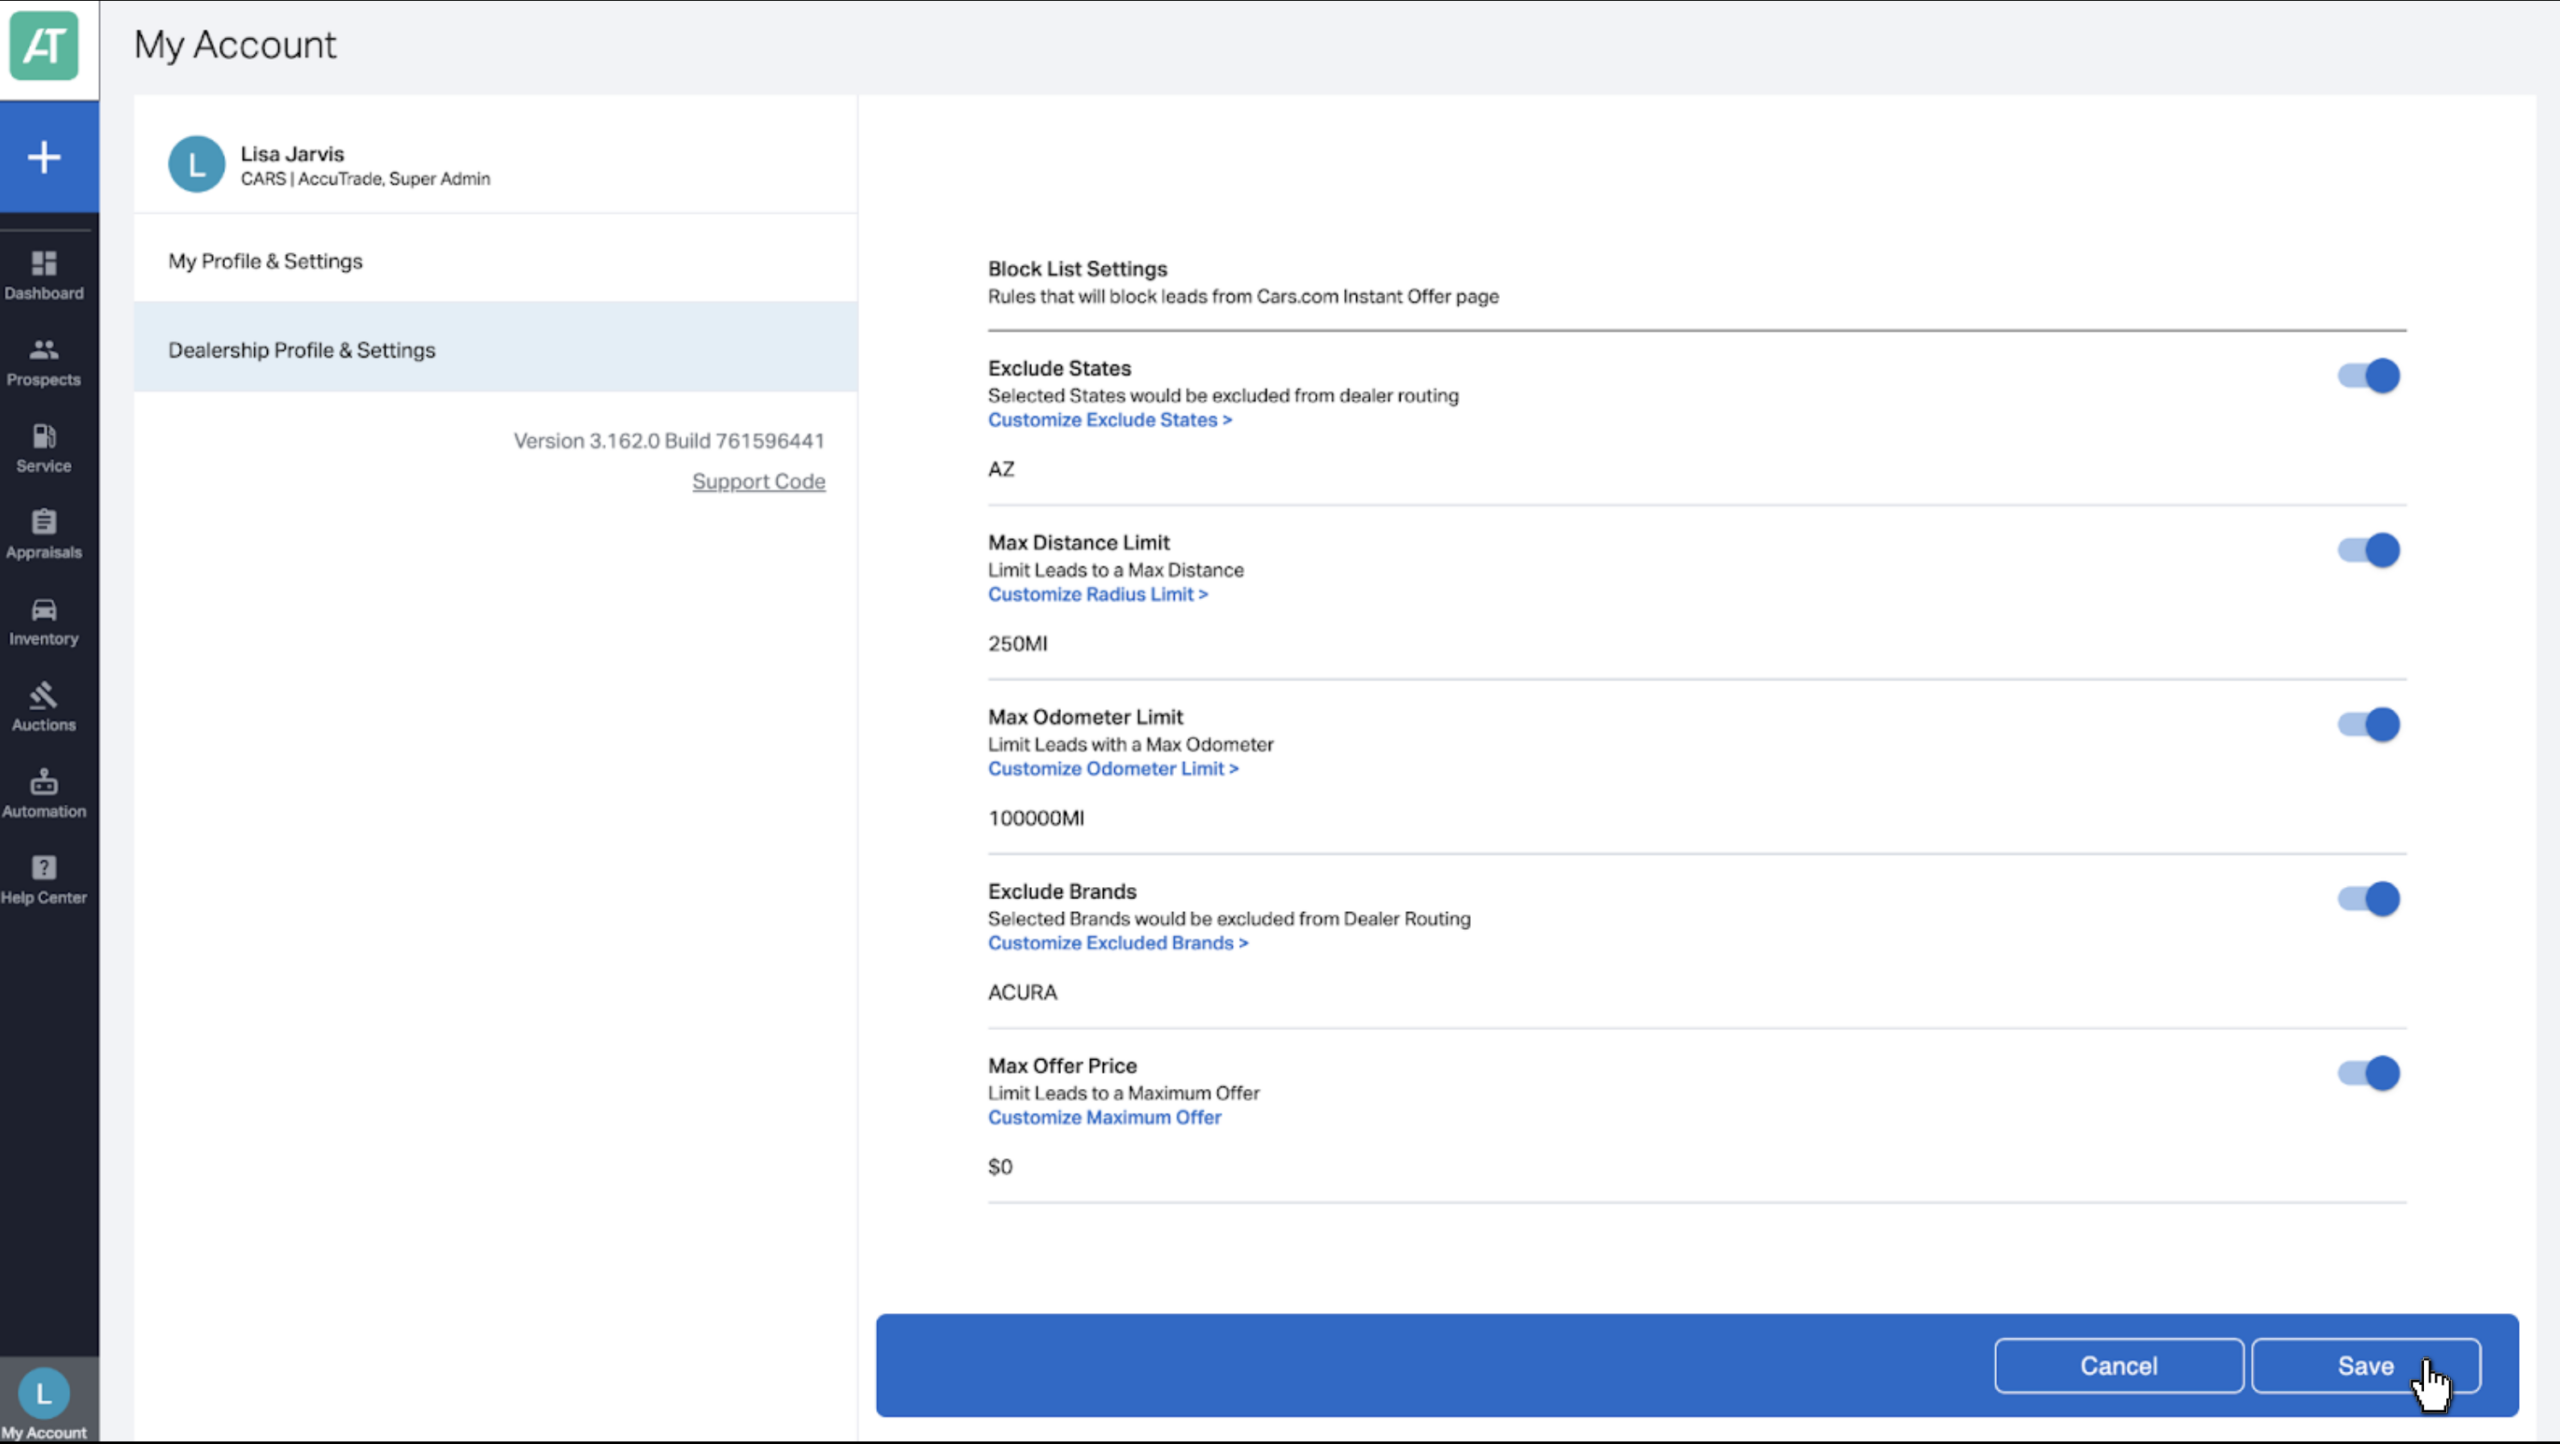The image size is (2560, 1444).
Task: Click 'Limit Leads with a Max Odometer' text
Action: (x=1131, y=745)
